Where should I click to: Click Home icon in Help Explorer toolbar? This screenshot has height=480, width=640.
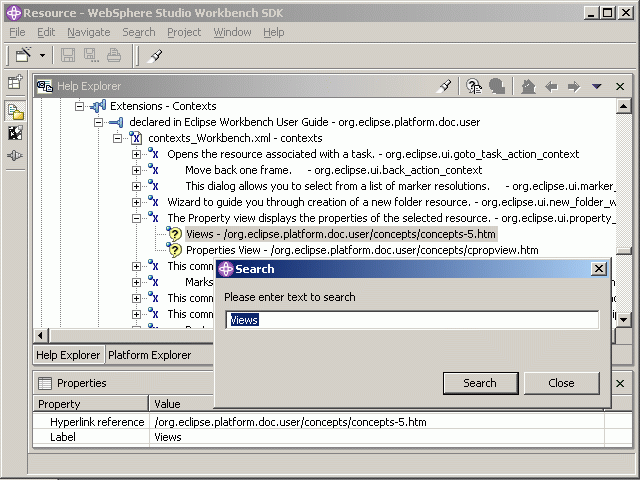coord(529,87)
